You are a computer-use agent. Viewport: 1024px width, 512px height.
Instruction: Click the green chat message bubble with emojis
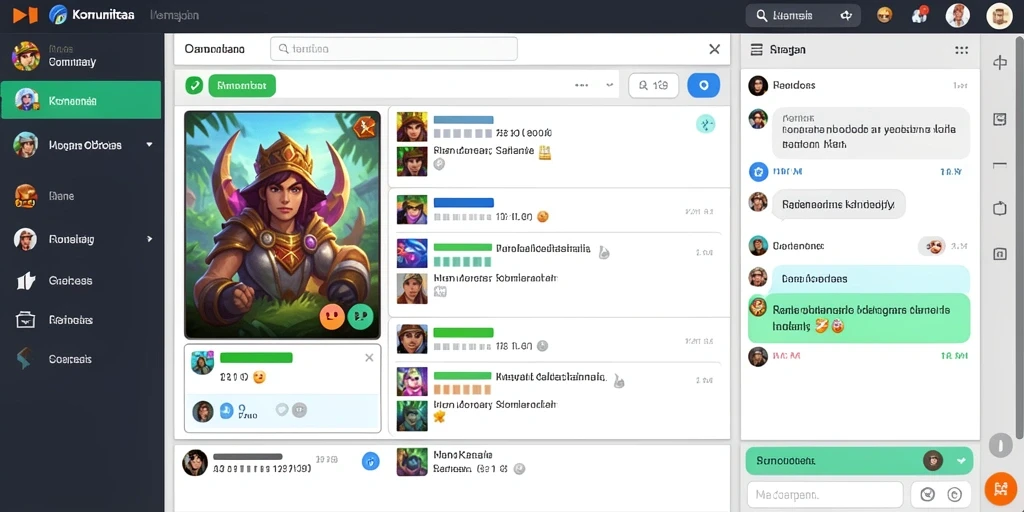(x=859, y=318)
